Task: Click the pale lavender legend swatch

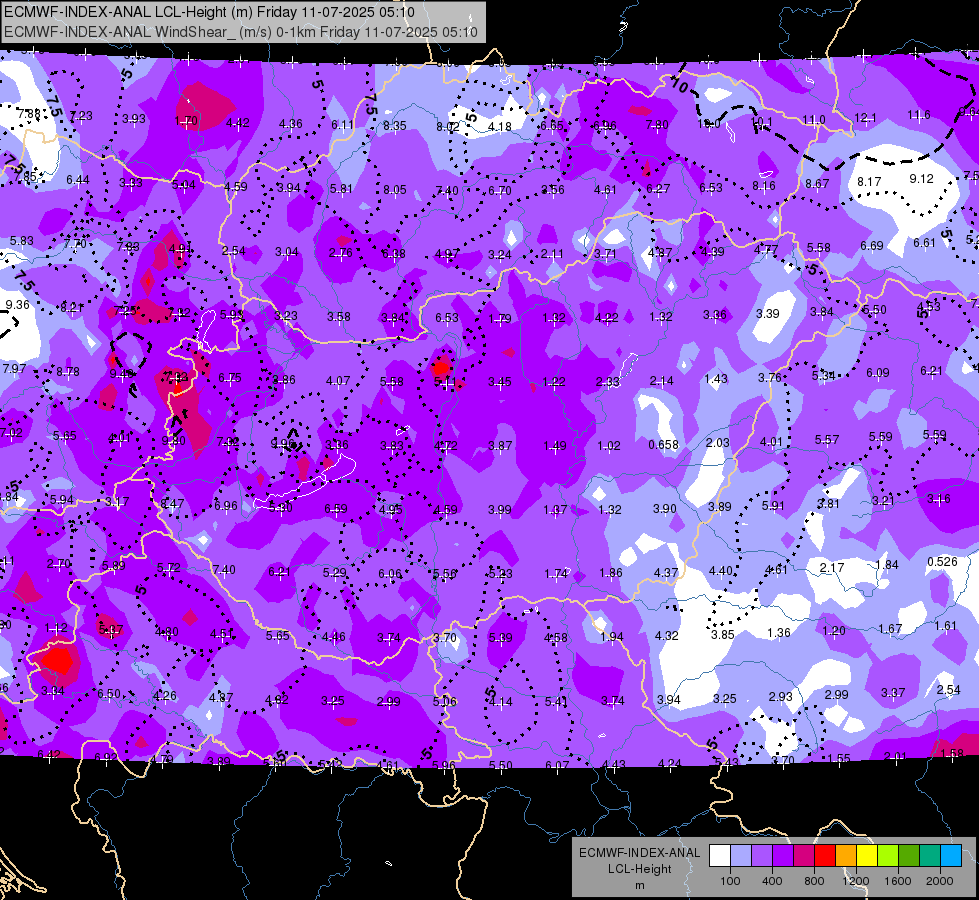Action: pos(741,856)
